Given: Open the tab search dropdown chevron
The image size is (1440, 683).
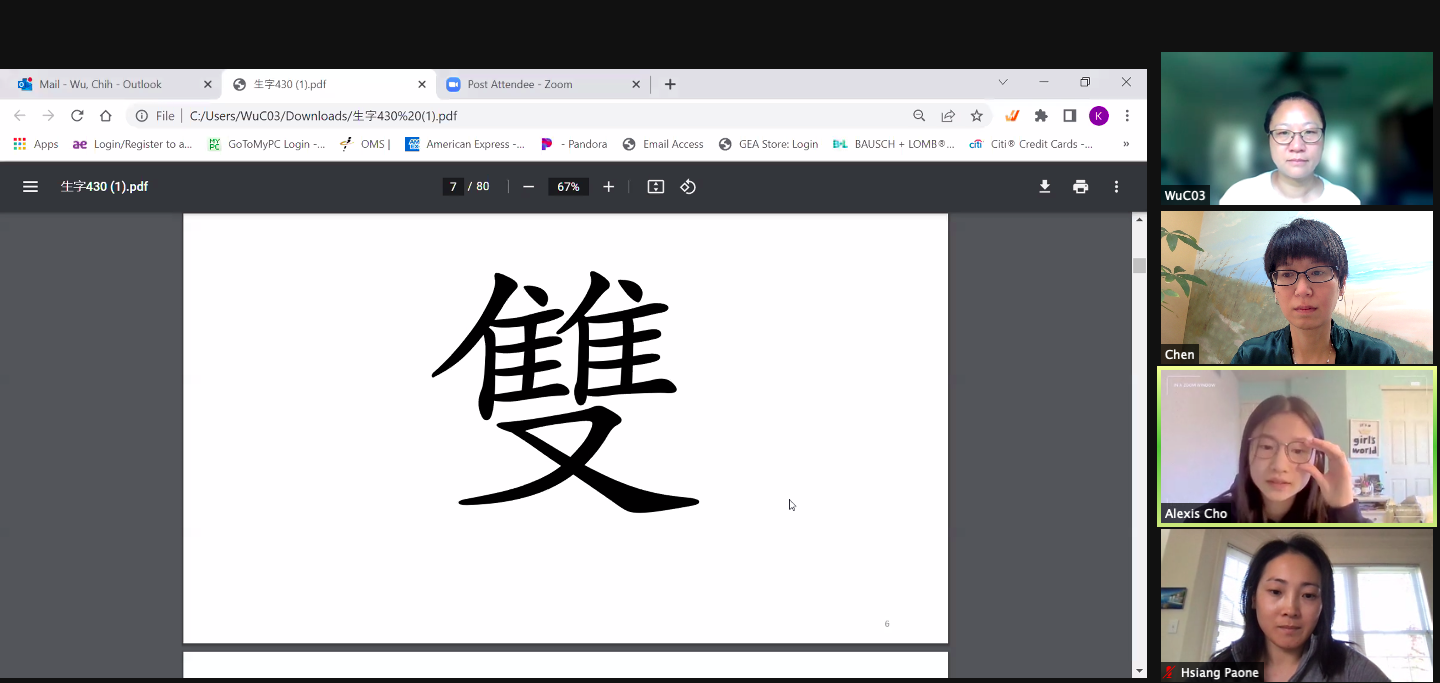Looking at the screenshot, I should (x=1003, y=82).
